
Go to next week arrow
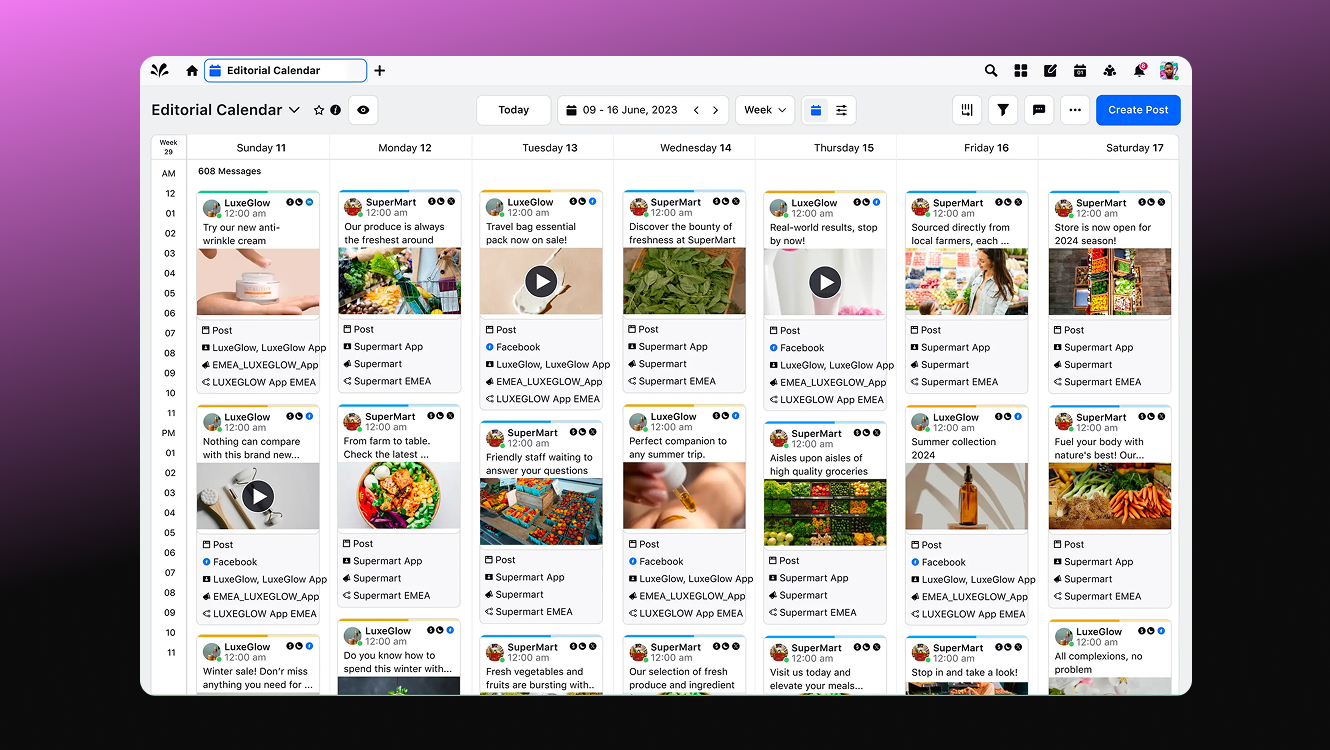[715, 110]
